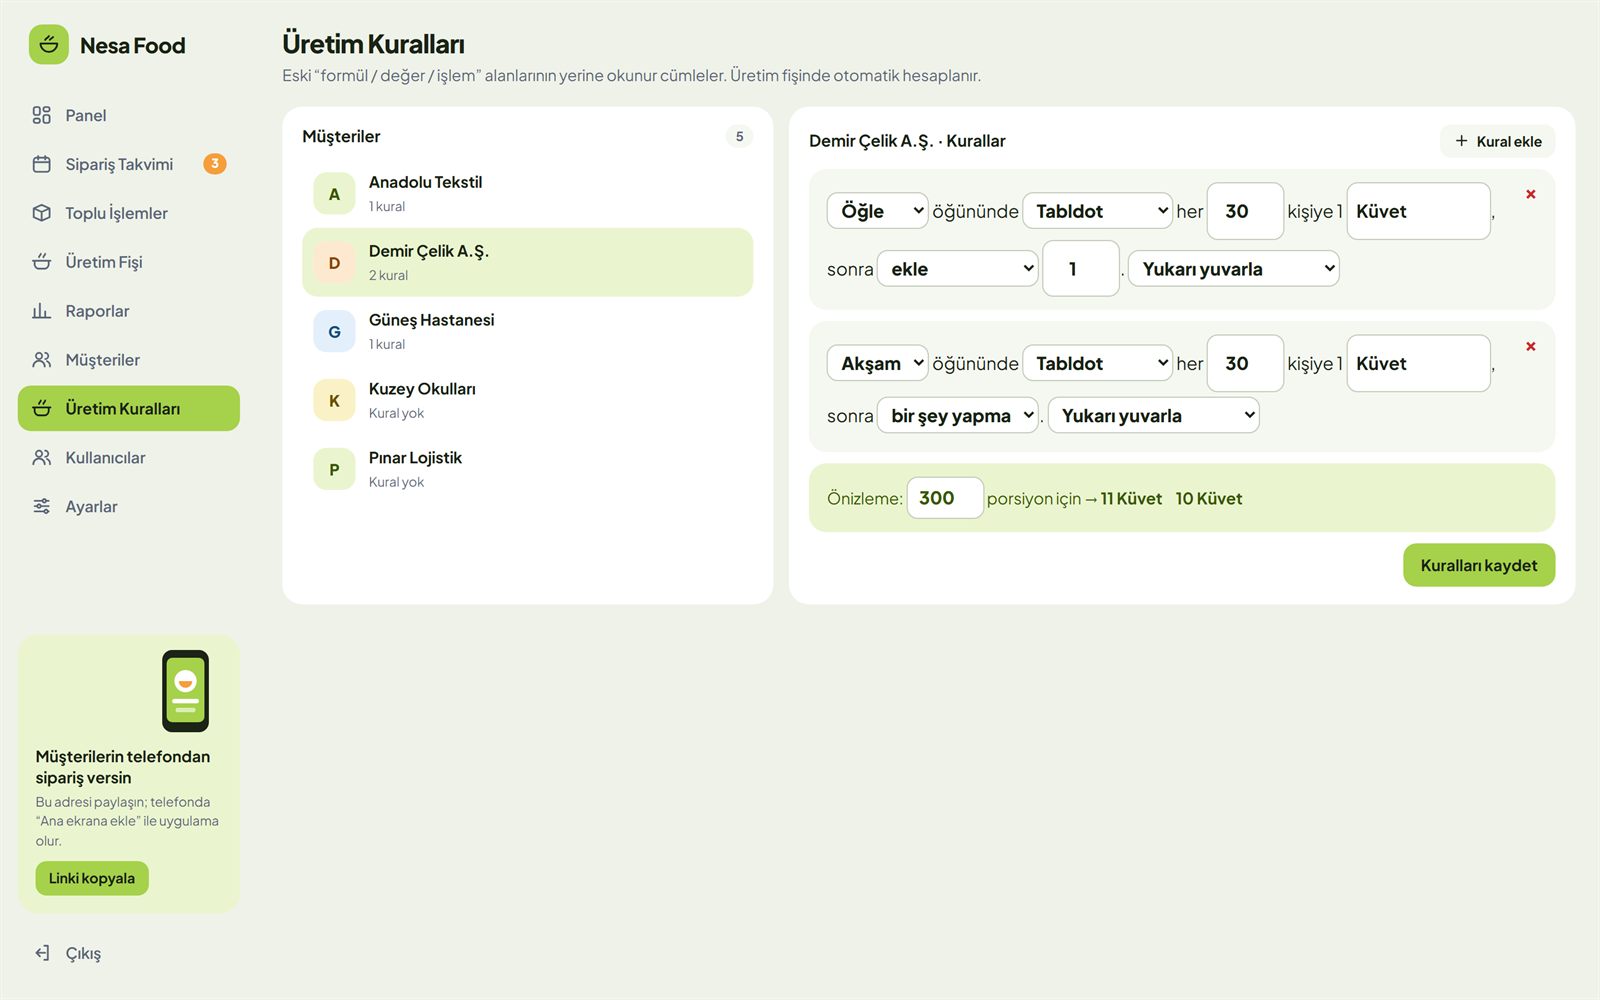Open Tabldot dropdown in Akşam rule
The image size is (1600, 1000).
click(1097, 363)
